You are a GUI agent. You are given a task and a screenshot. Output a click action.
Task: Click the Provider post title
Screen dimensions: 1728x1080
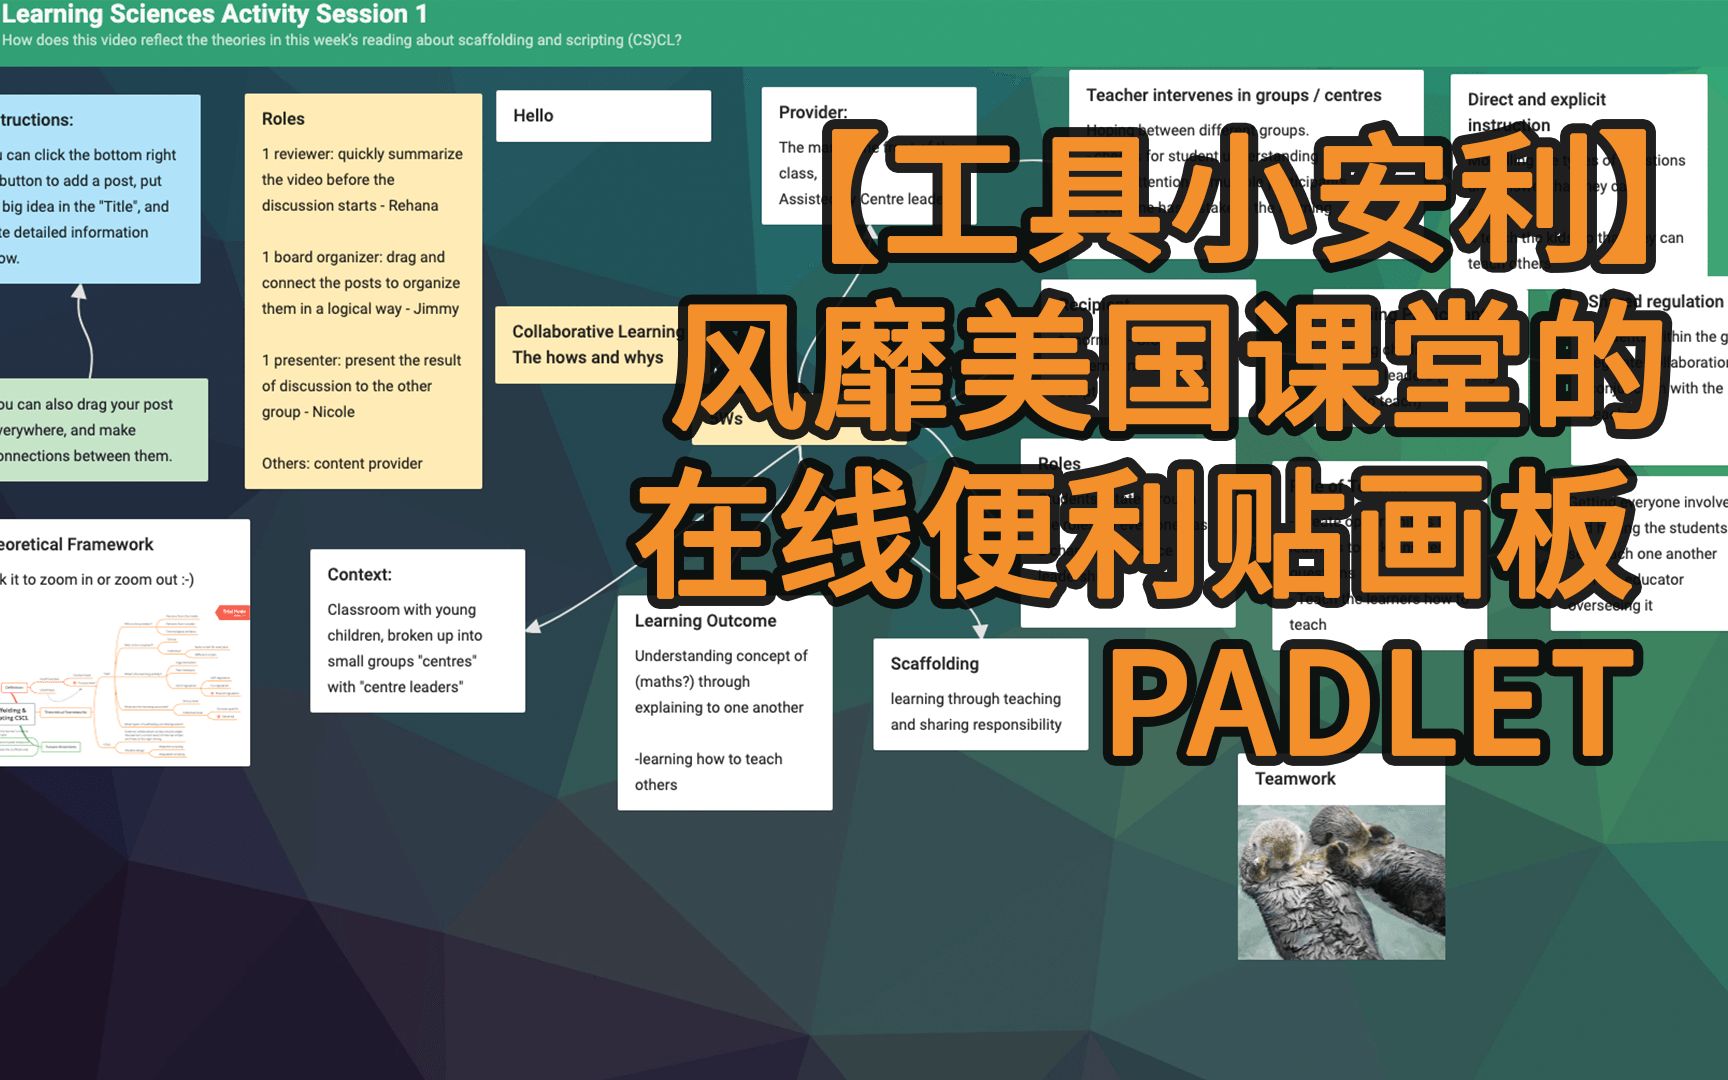813,112
